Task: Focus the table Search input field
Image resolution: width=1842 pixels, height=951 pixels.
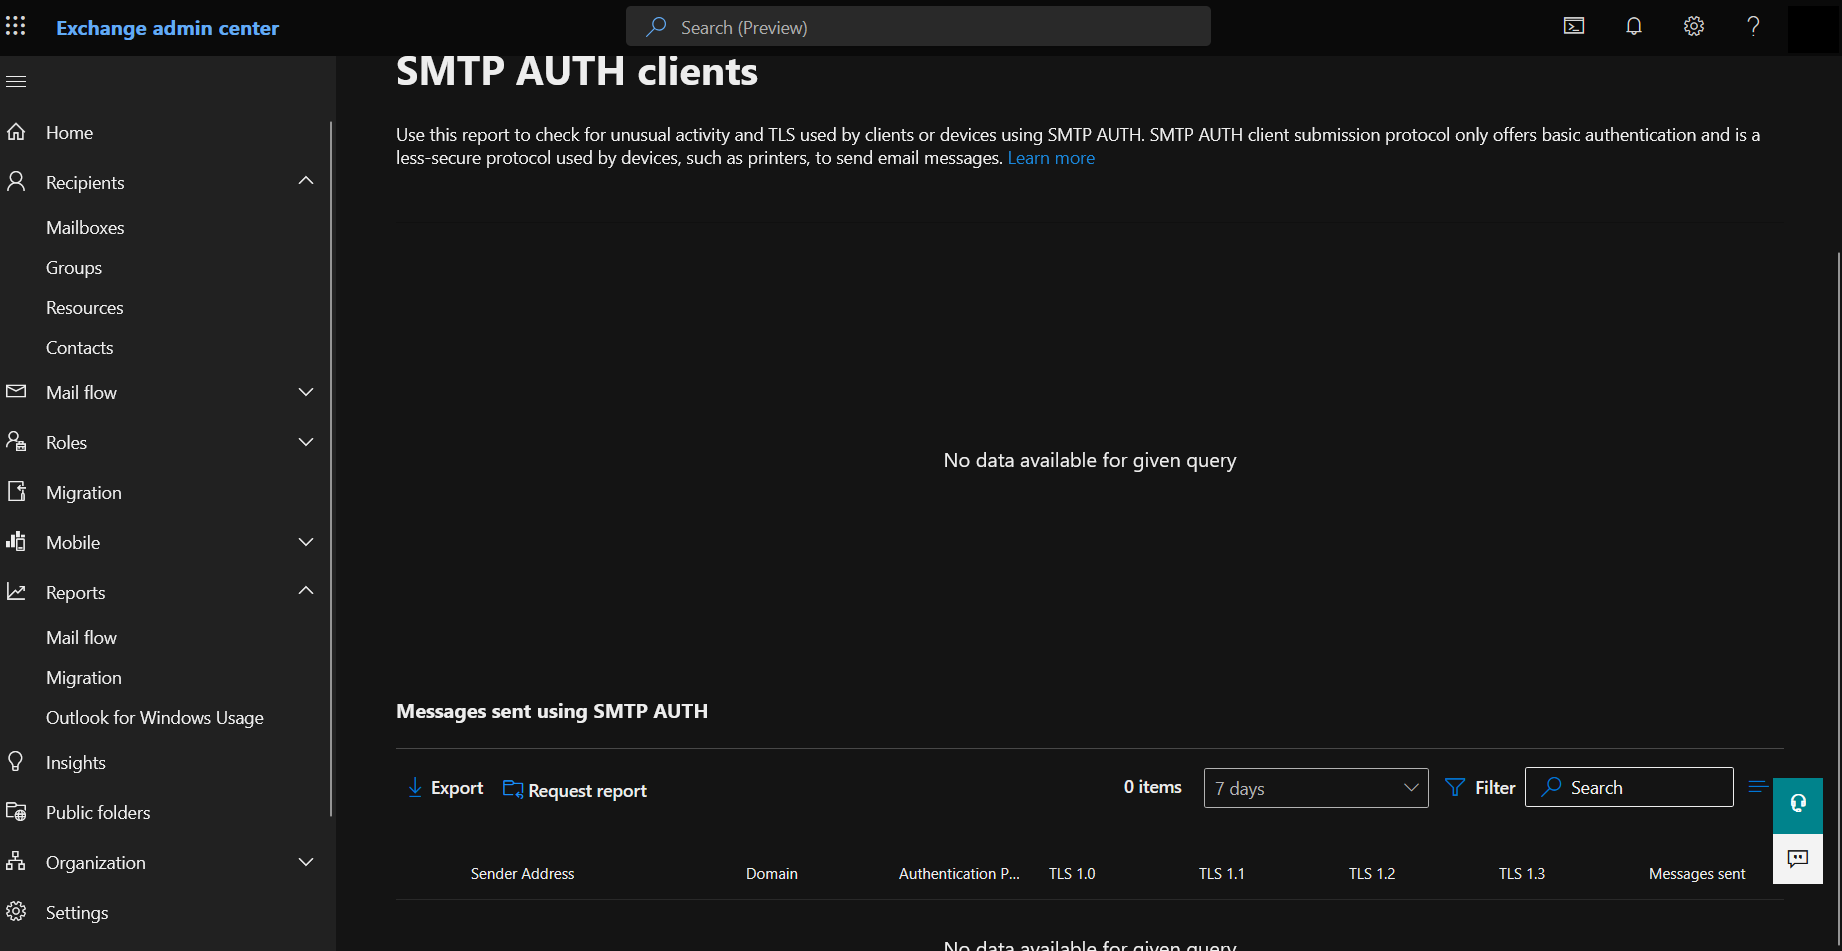Action: point(1629,787)
